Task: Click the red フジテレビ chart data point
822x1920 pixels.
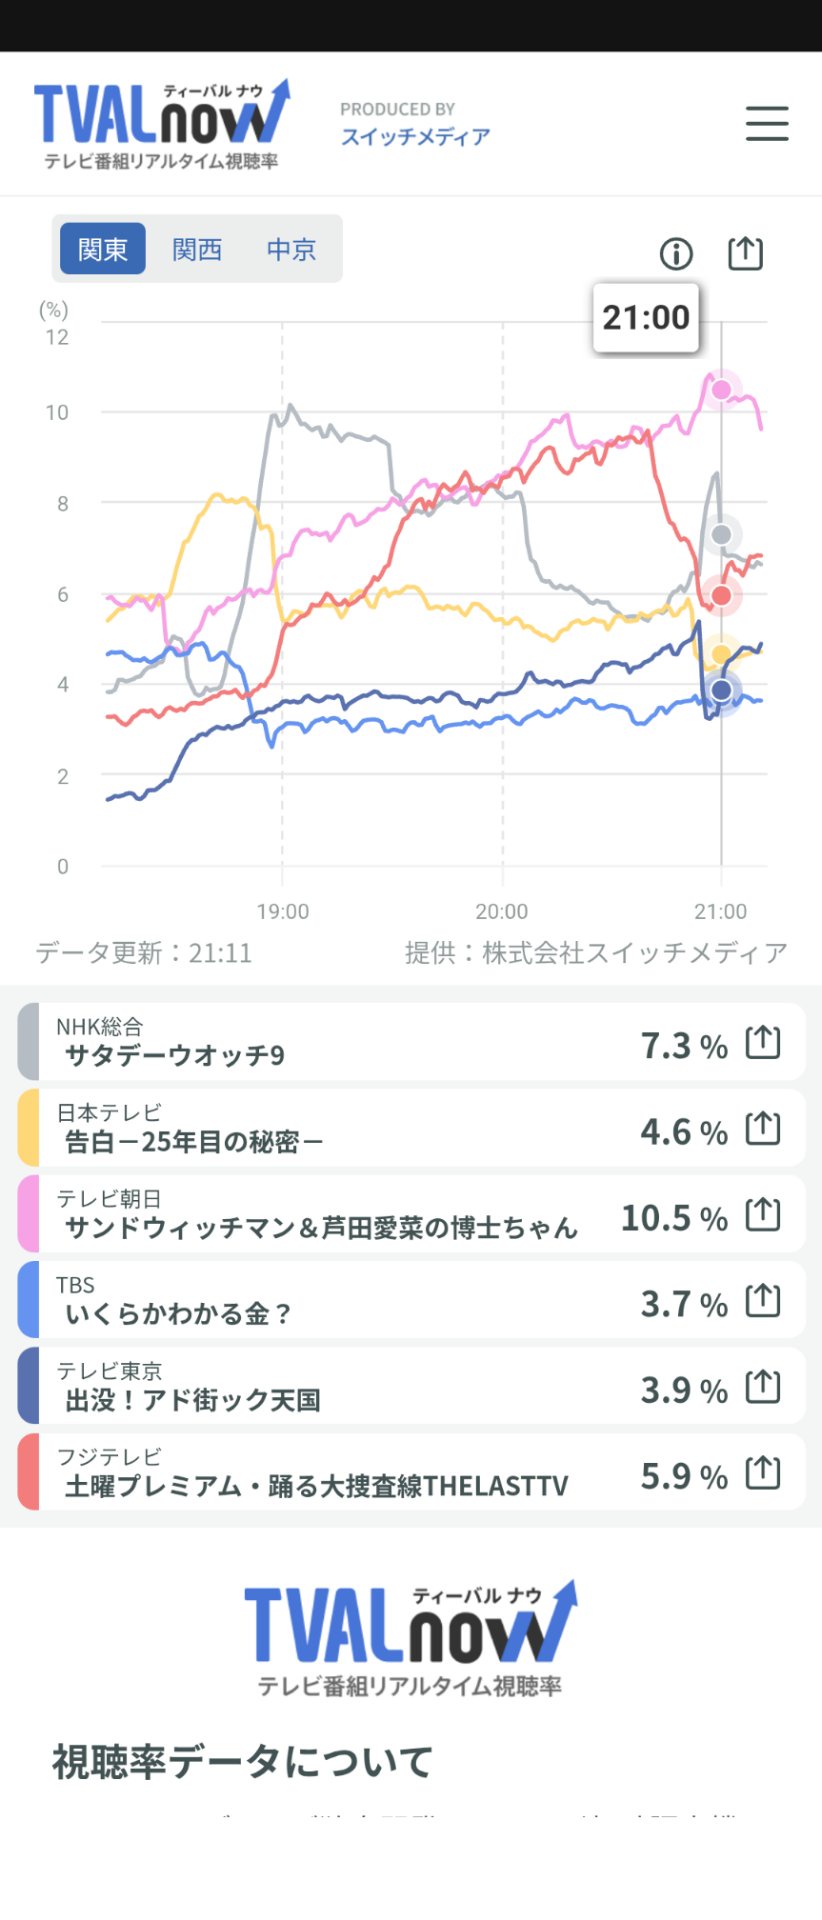Action: click(721, 596)
